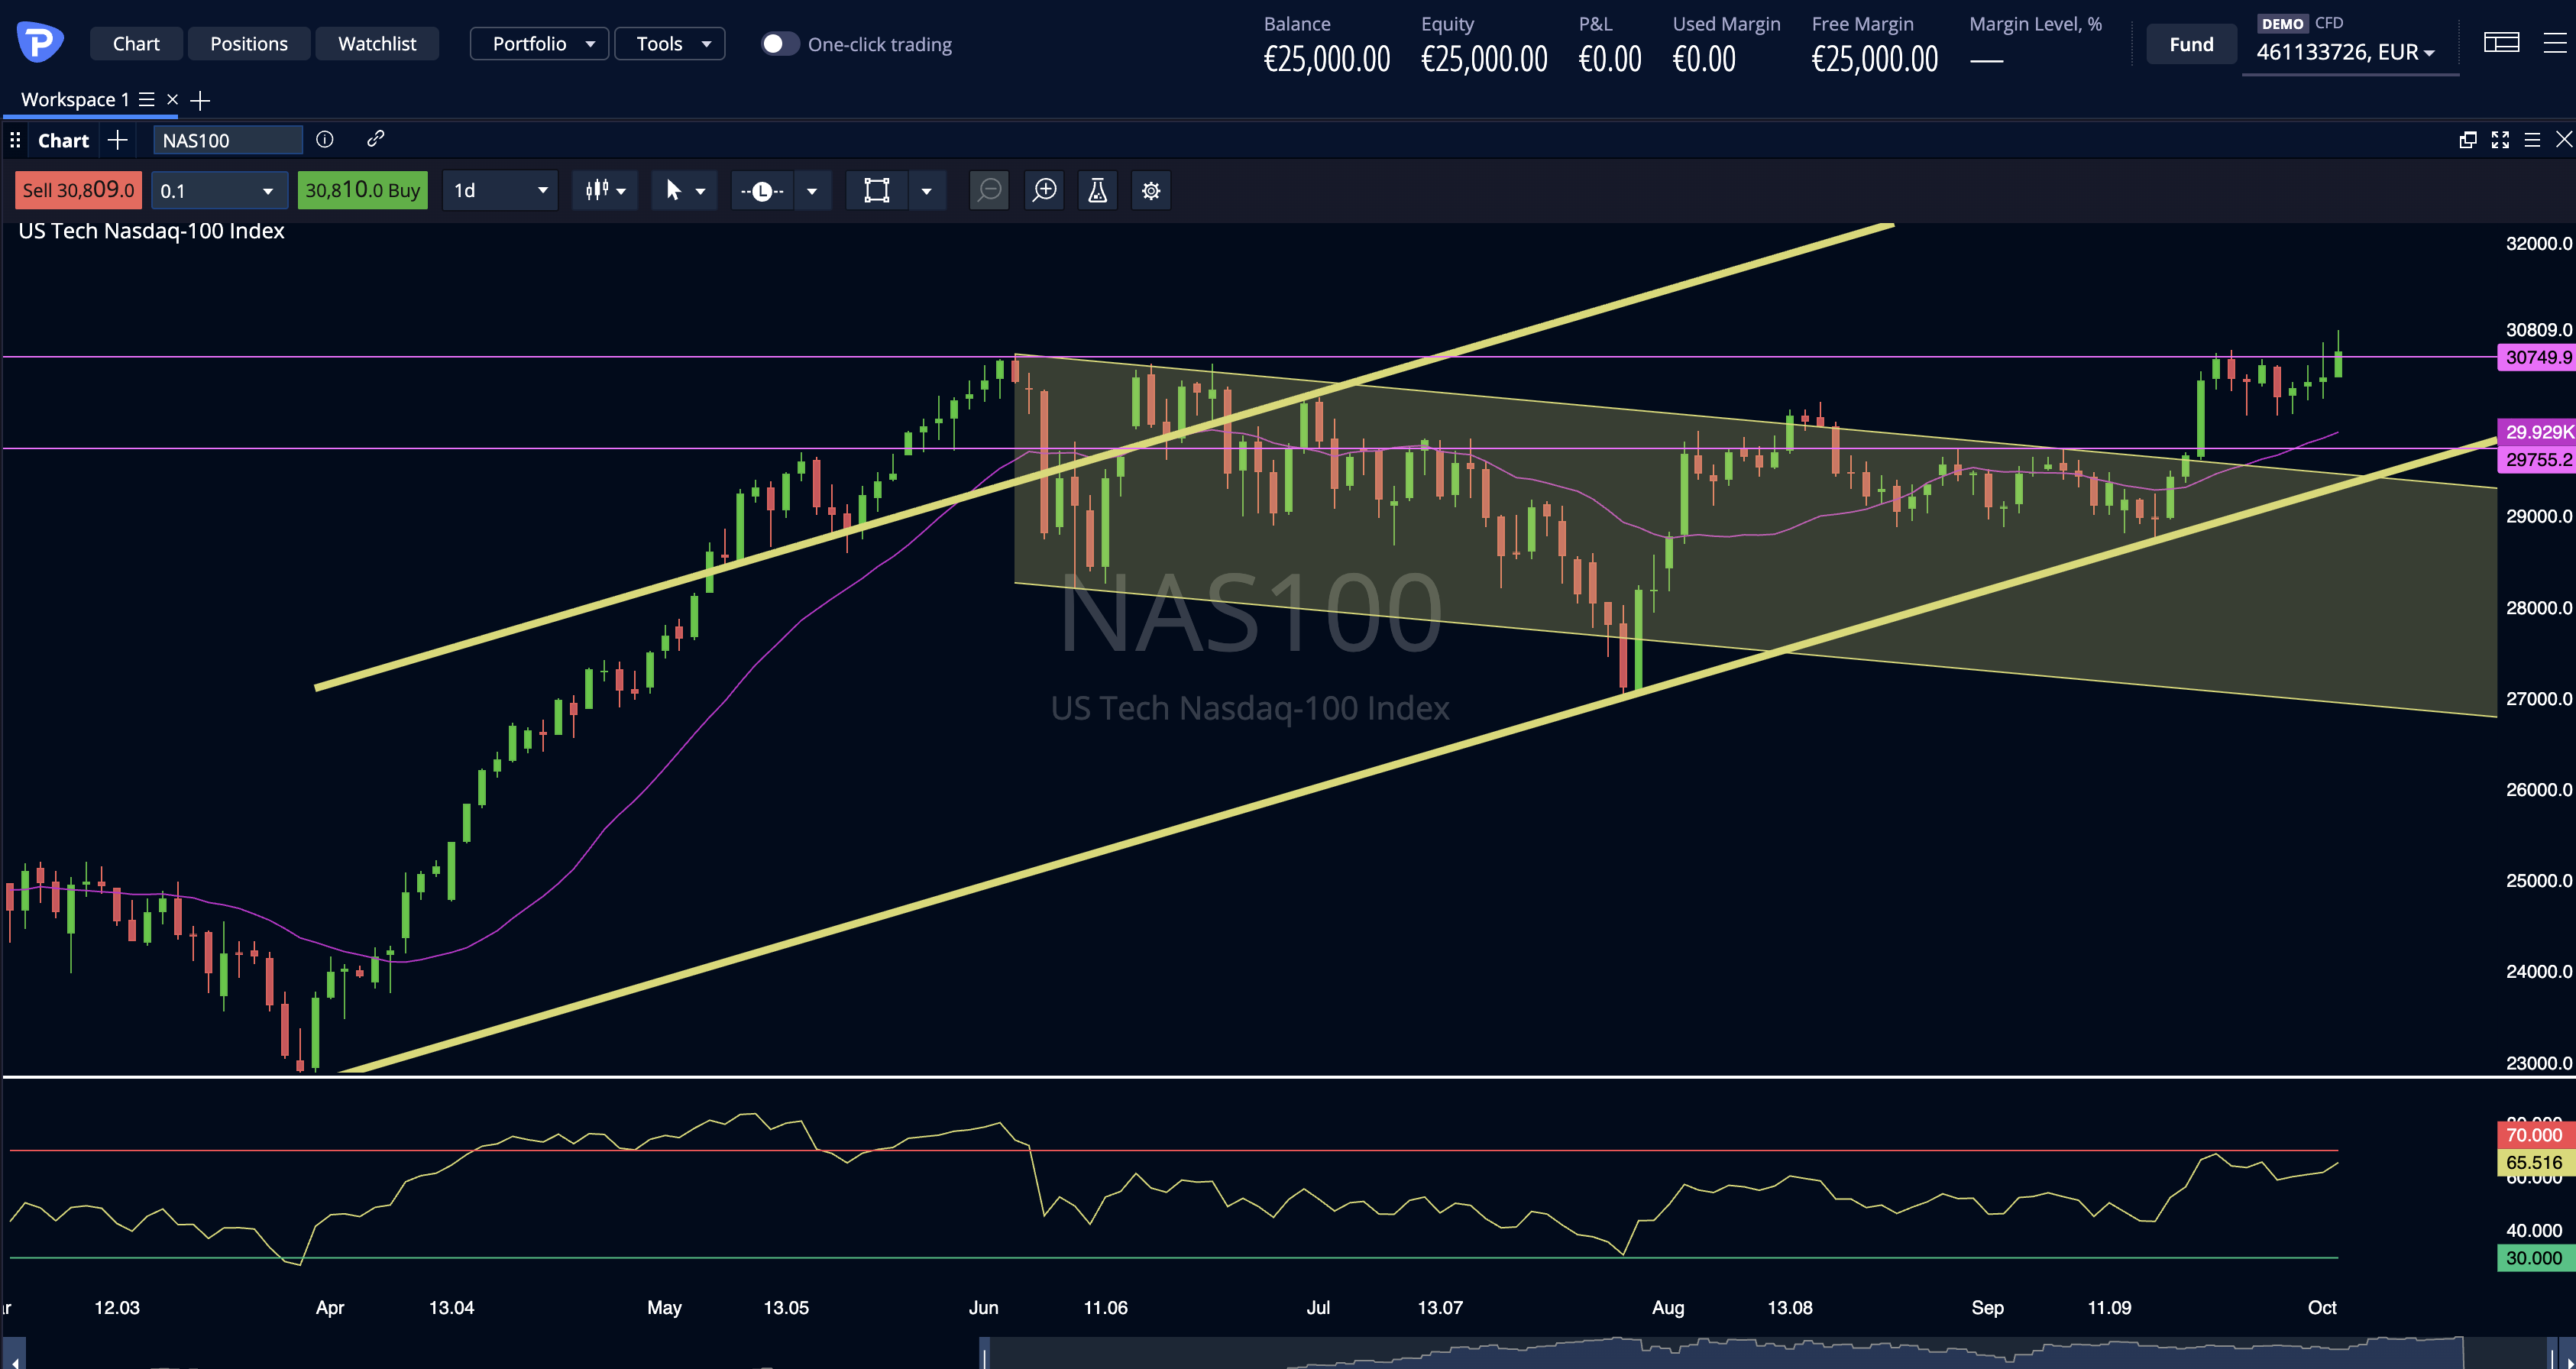Image resolution: width=2576 pixels, height=1369 pixels.
Task: Select the Workspace 1 tab
Action: pos(75,100)
